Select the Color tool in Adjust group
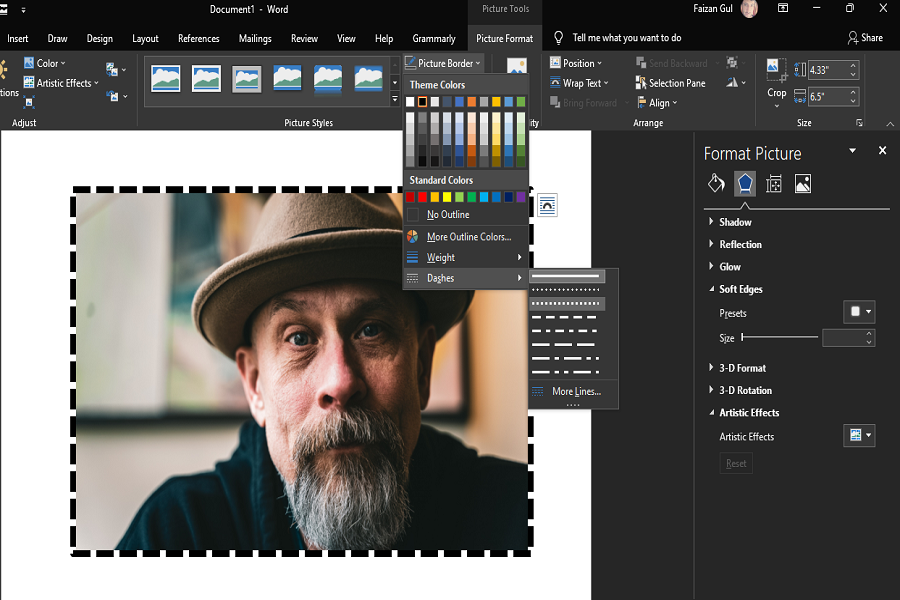The height and width of the screenshot is (600, 900). [44, 62]
